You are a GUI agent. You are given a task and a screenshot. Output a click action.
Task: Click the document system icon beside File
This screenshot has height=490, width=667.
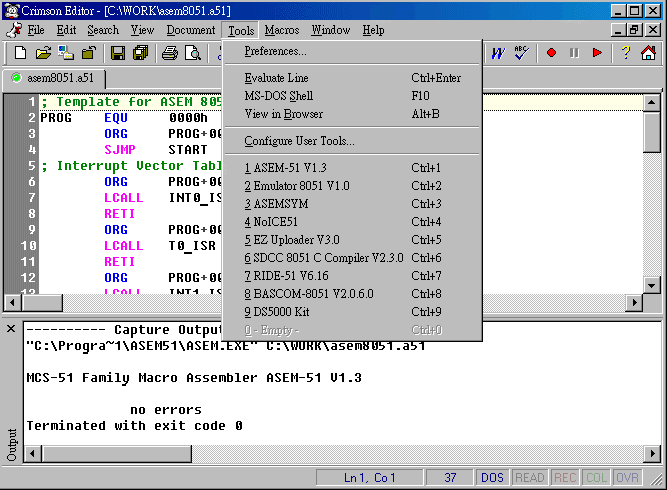(x=14, y=30)
